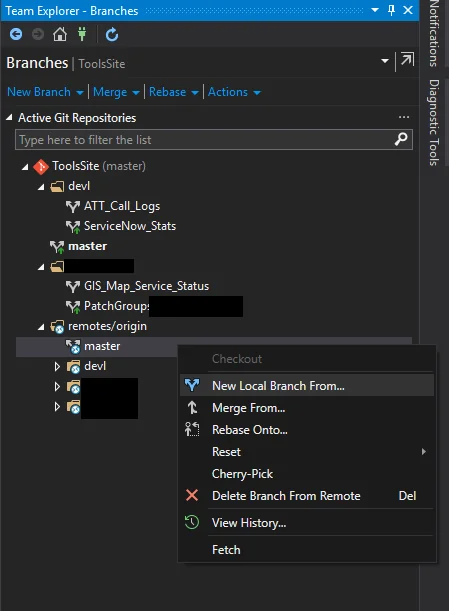Open the ellipsis menu beside Active Git Repositories
The width and height of the screenshot is (449, 611).
pyautogui.click(x=404, y=117)
